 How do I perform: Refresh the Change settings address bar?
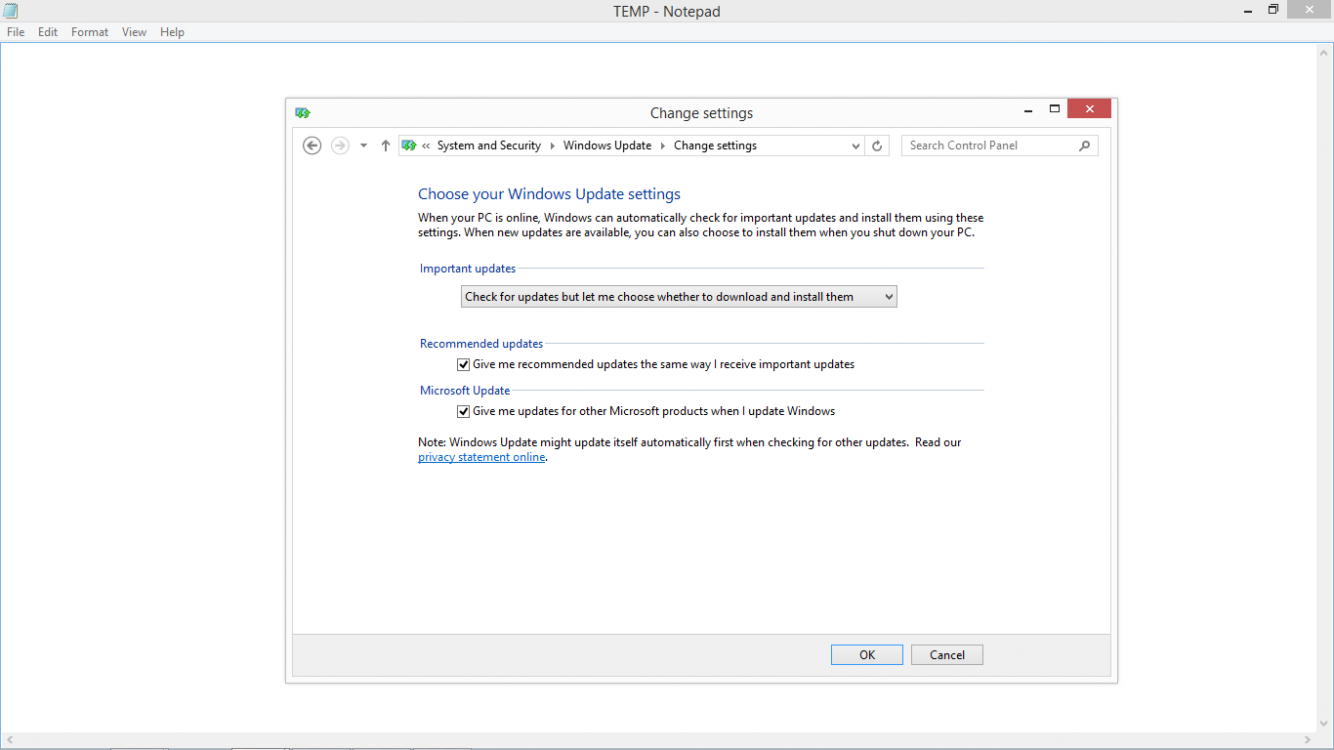877,146
